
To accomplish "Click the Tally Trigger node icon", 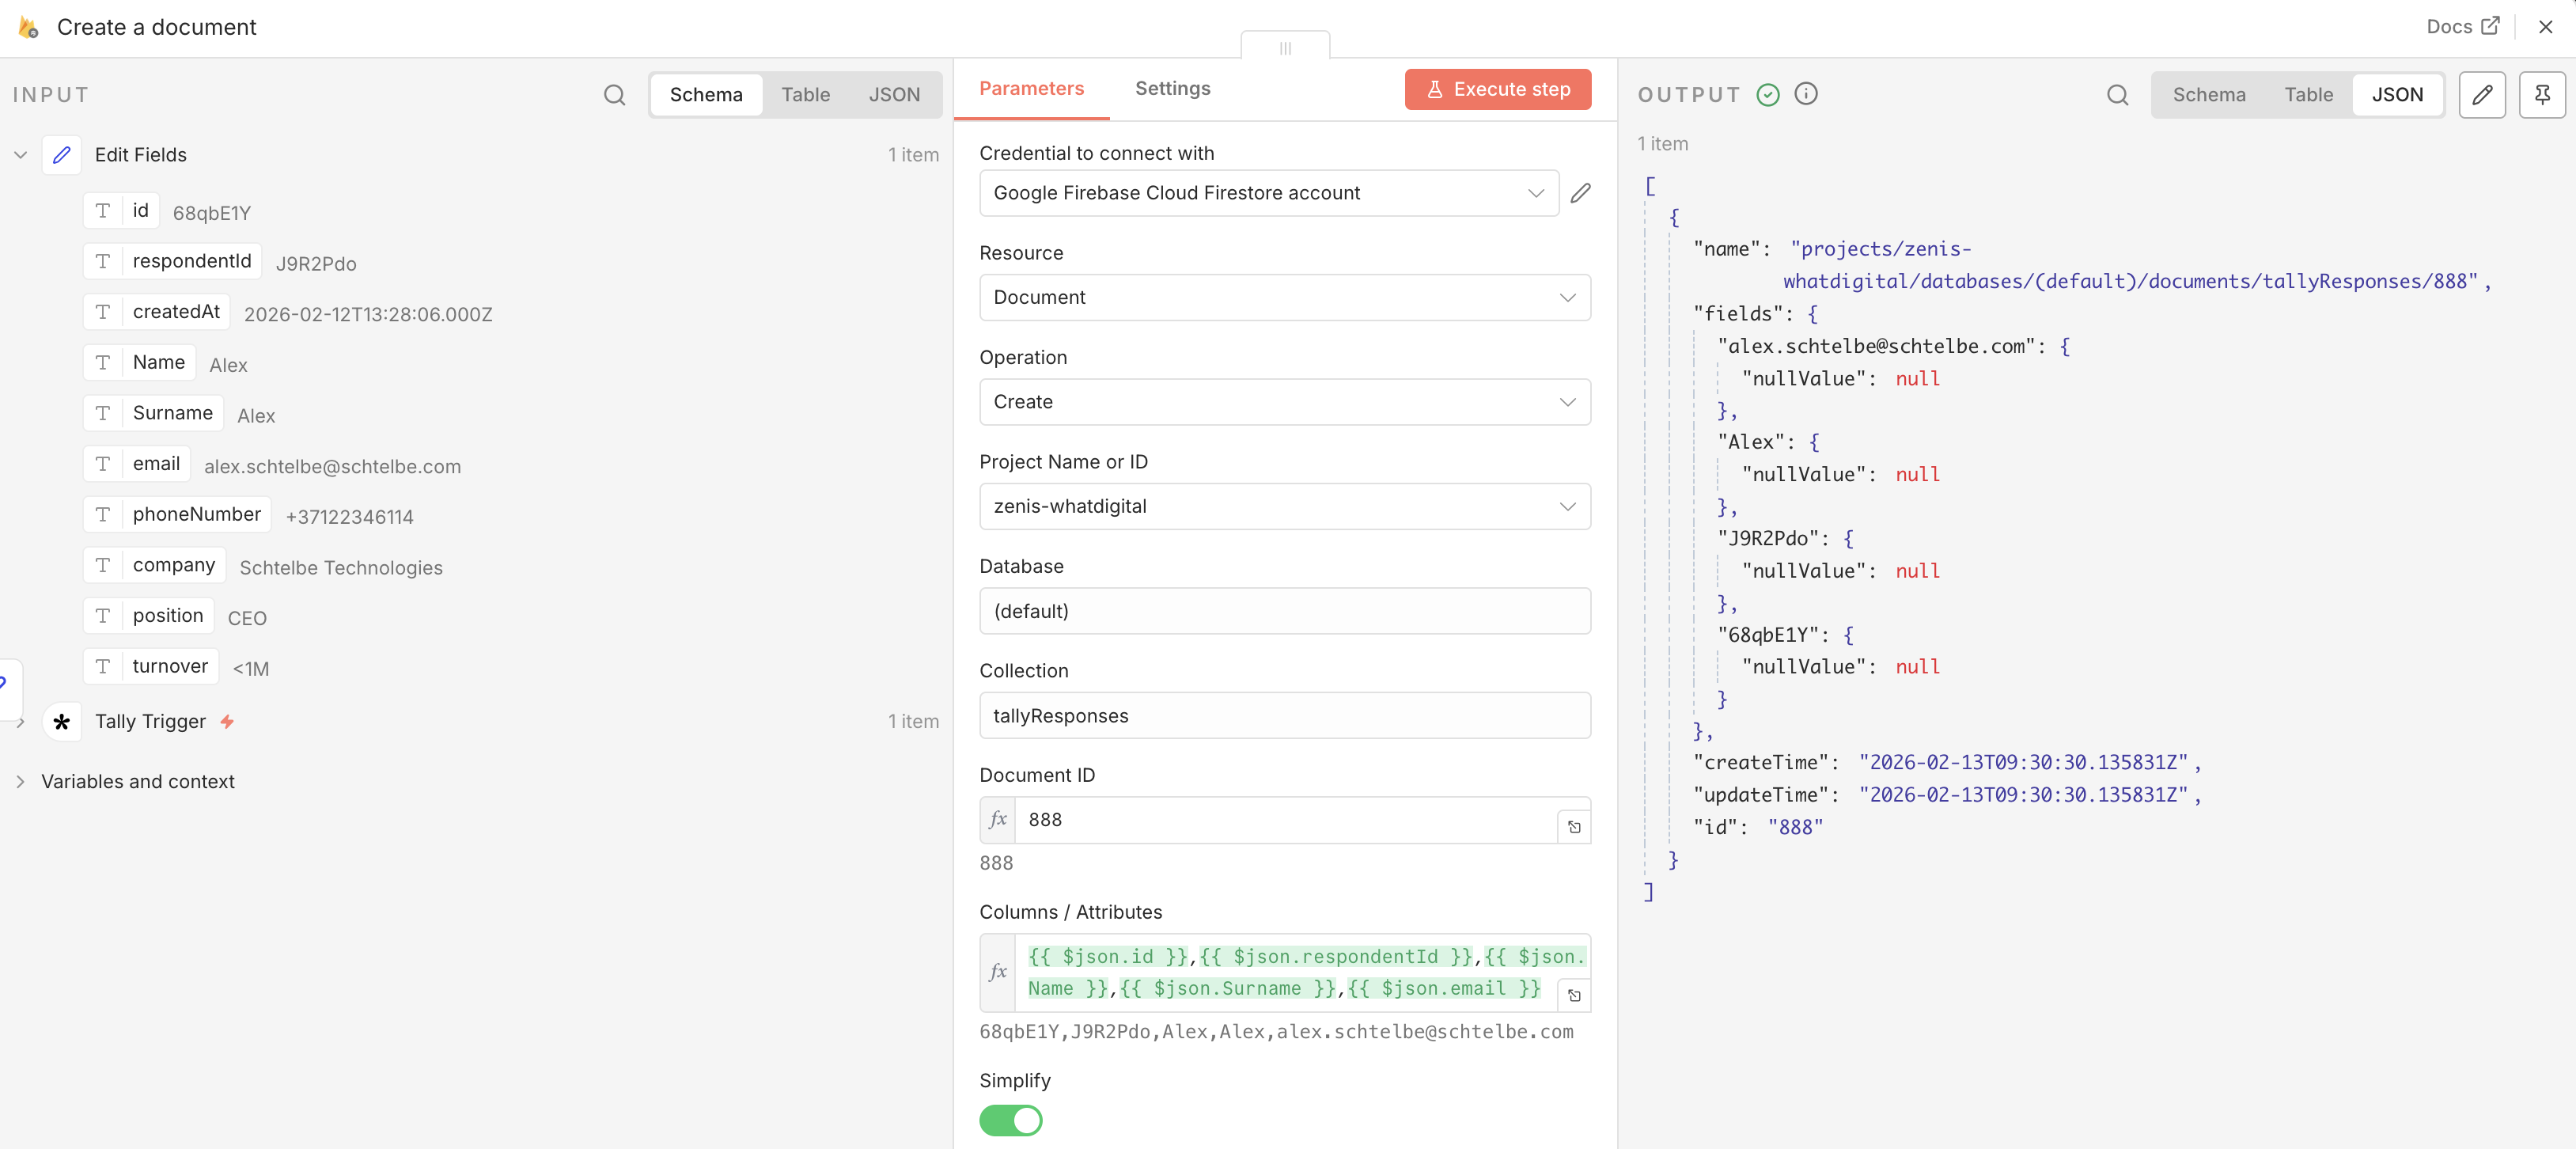I will pyautogui.click(x=62, y=722).
